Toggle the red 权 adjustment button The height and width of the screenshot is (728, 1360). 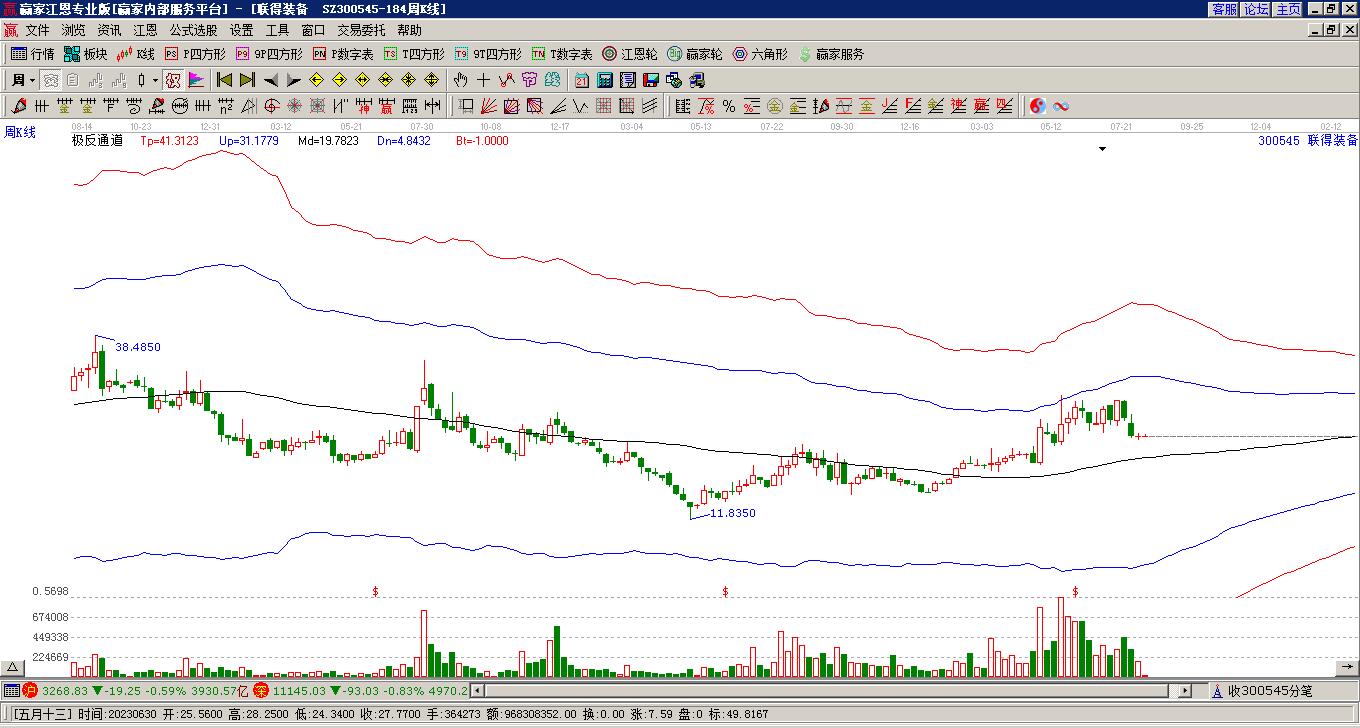tap(172, 80)
